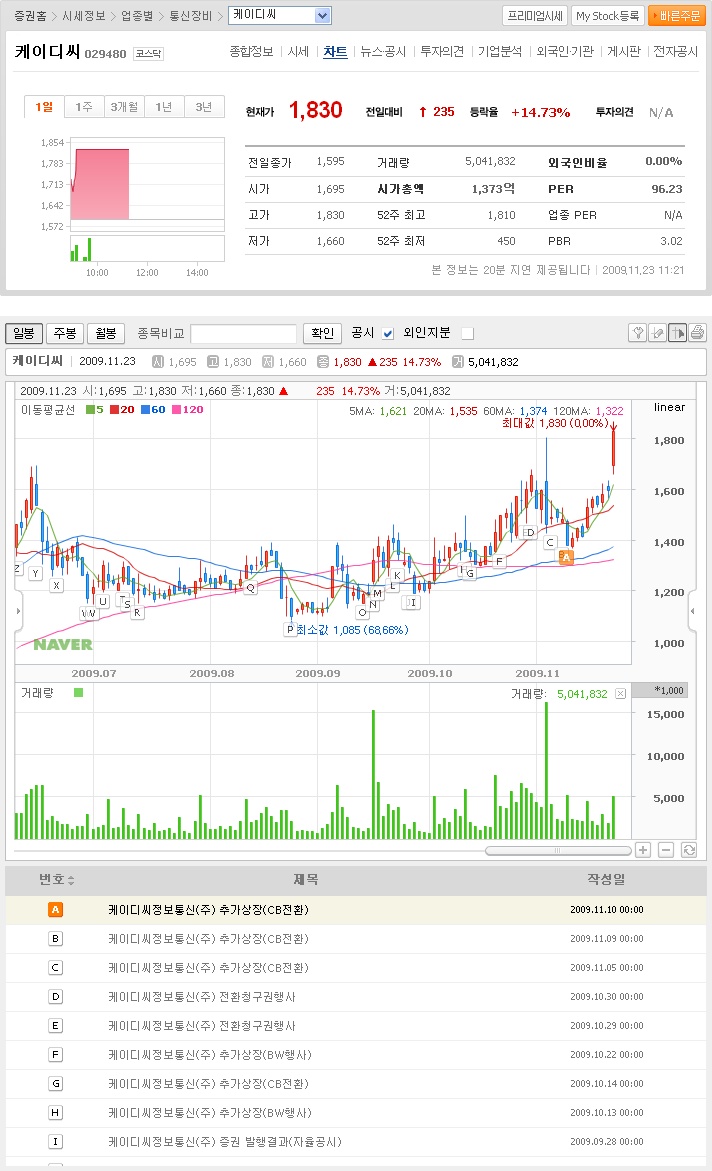Select the 1년 chart period tab
Image resolution: width=712 pixels, height=1171 pixels.
pos(164,107)
